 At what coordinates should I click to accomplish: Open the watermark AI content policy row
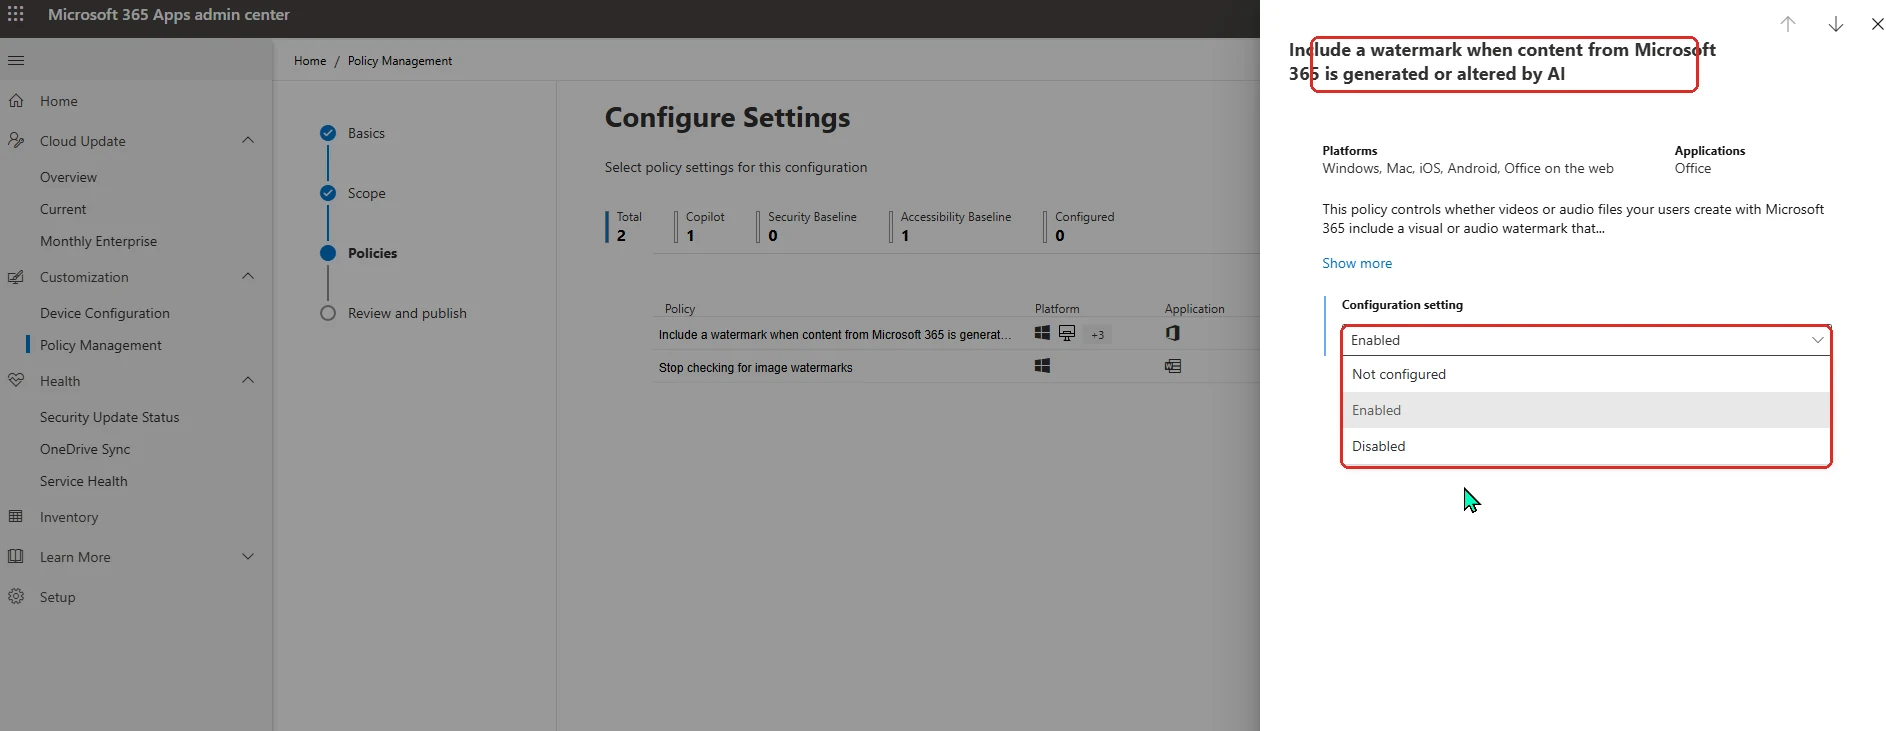click(835, 335)
